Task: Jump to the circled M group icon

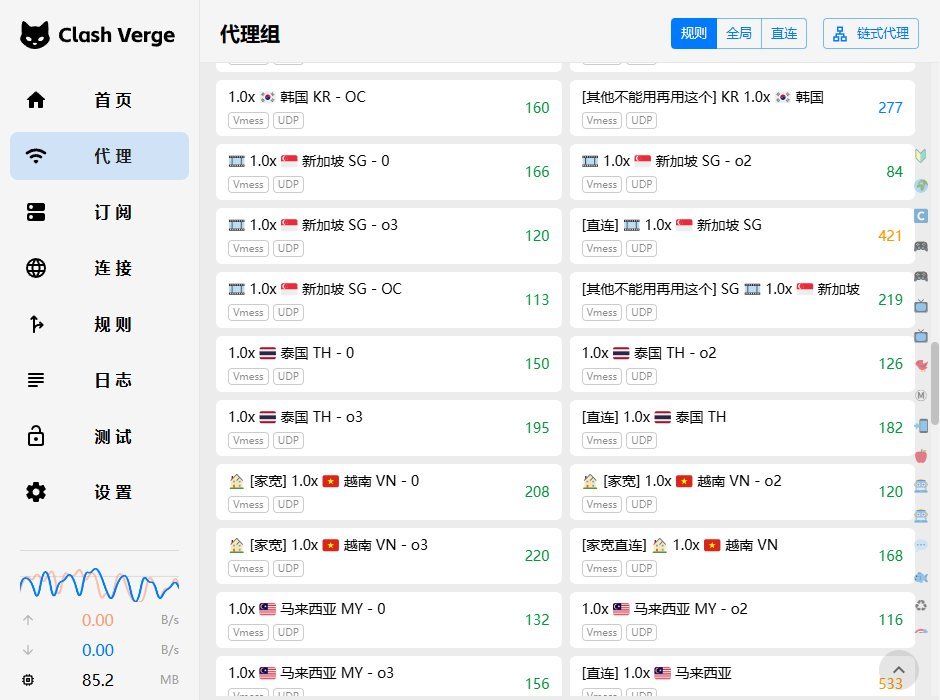Action: [921, 396]
